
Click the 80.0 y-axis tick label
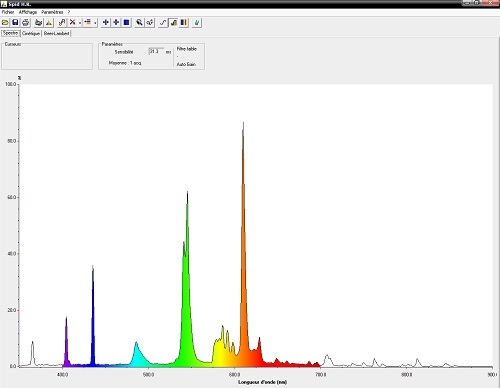pos(12,141)
